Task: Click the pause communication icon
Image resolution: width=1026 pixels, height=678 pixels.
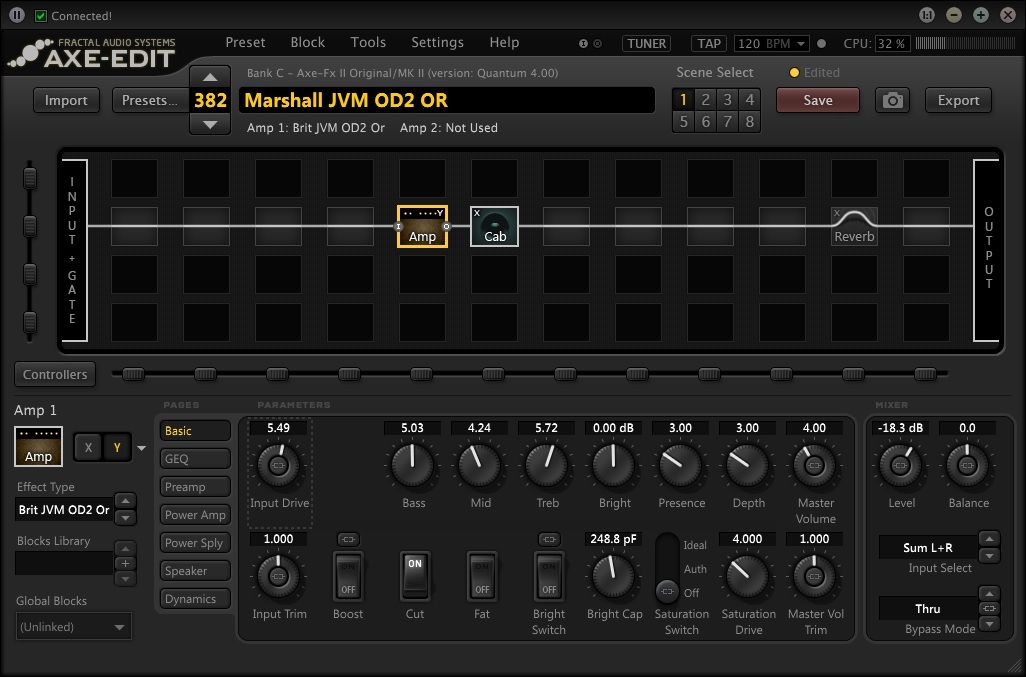Action: click(x=17, y=15)
